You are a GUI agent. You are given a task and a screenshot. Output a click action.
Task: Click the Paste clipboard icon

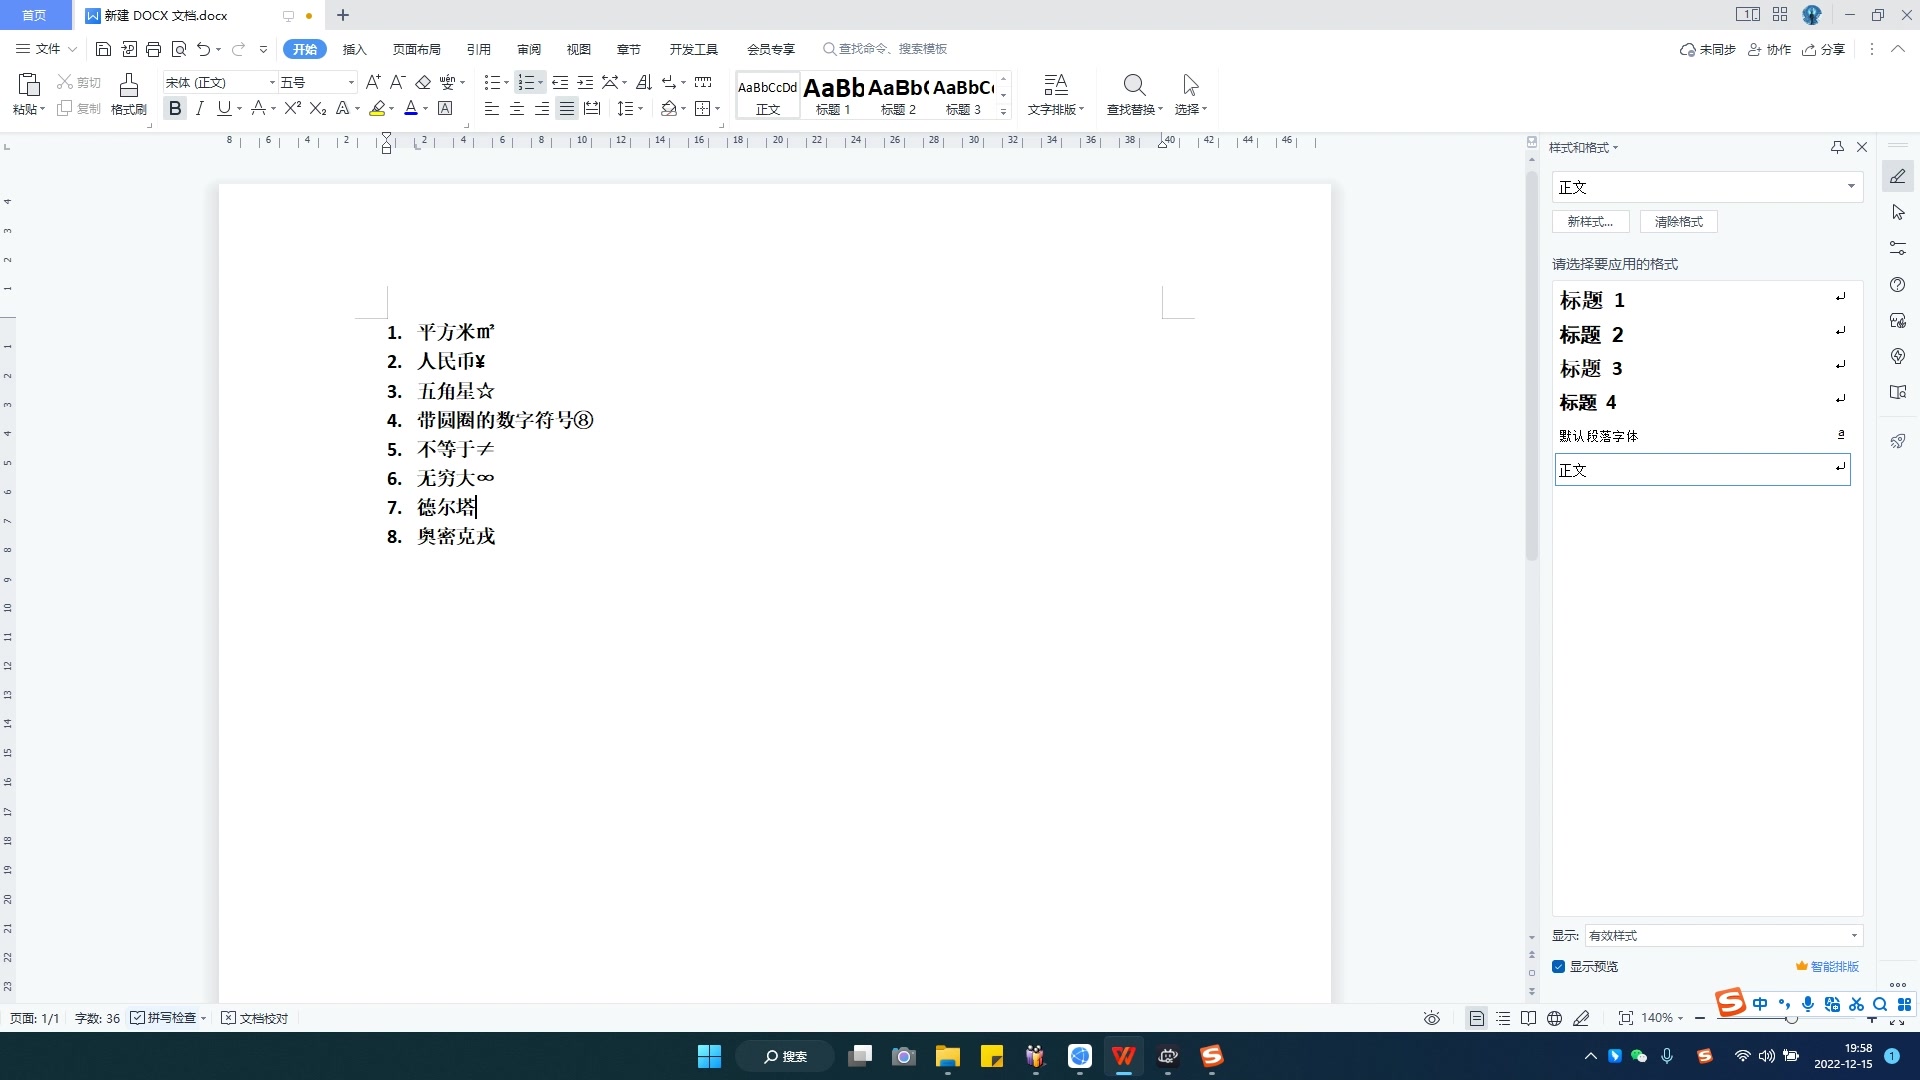click(x=29, y=85)
